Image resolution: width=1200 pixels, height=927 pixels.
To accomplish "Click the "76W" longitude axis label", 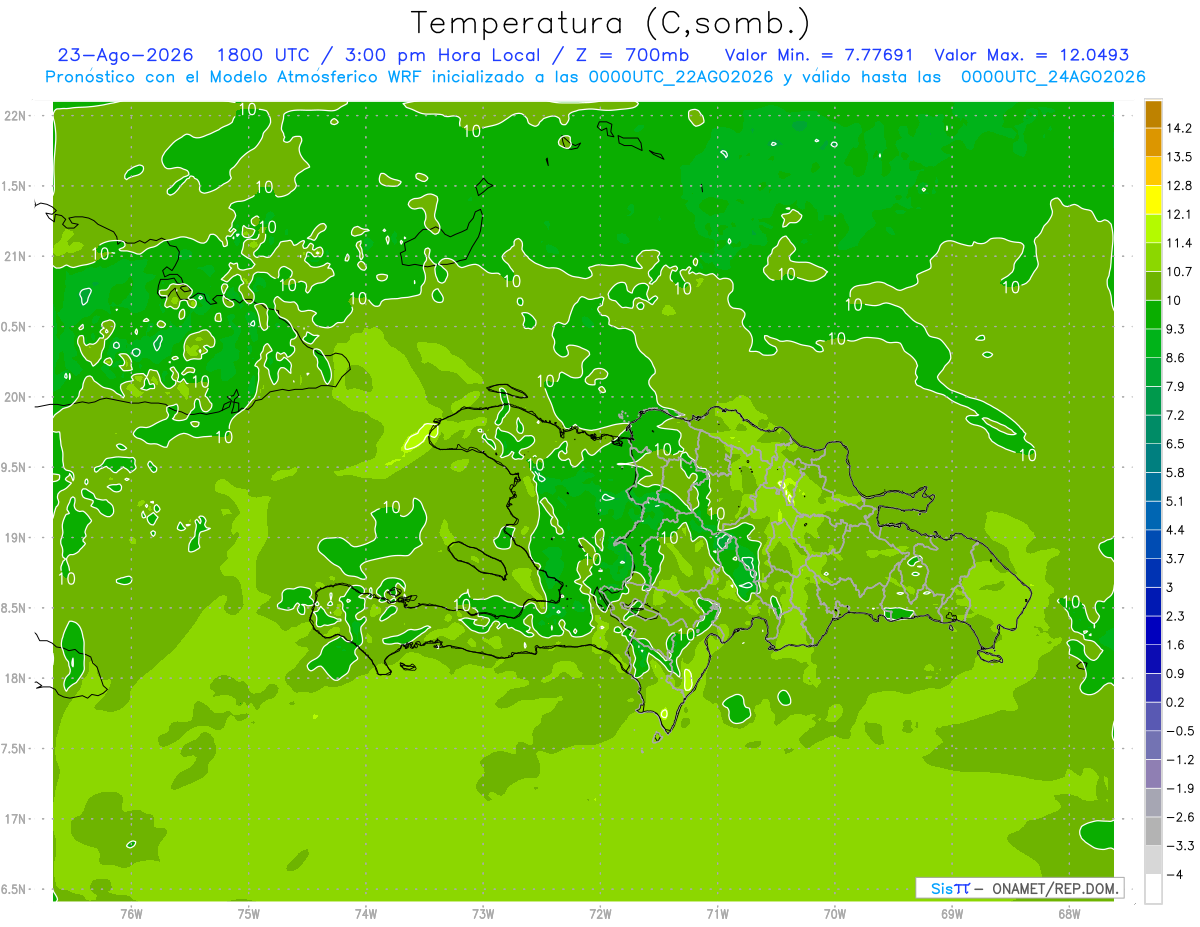I will (x=131, y=914).
